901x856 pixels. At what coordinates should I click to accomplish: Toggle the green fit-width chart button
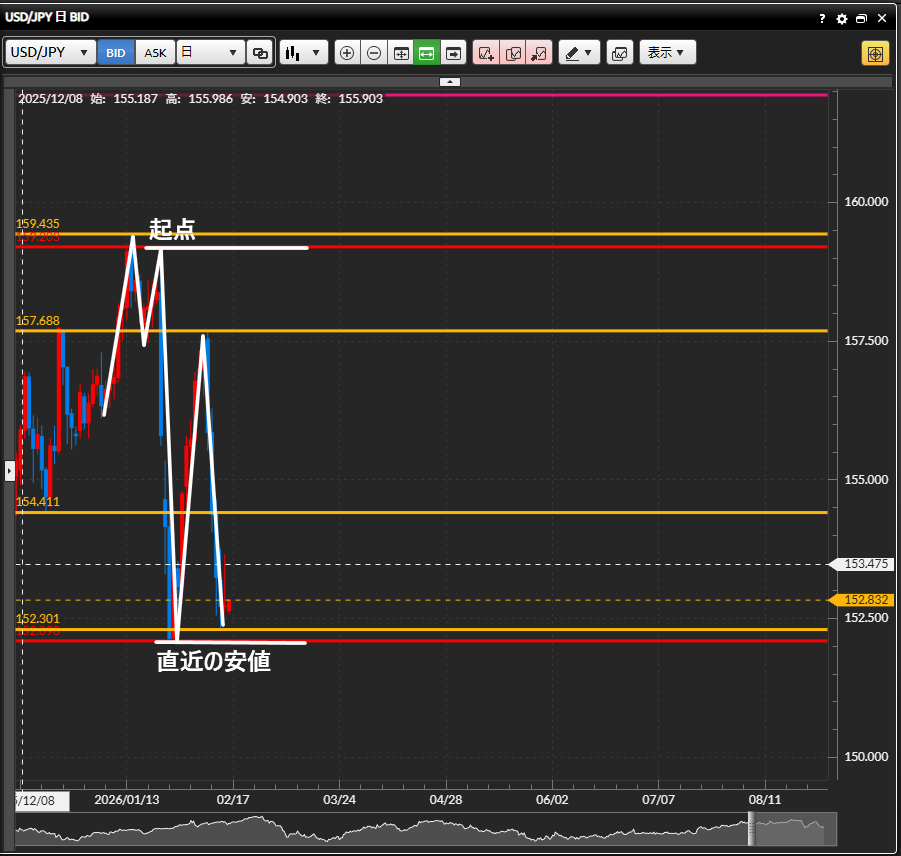[x=427, y=53]
